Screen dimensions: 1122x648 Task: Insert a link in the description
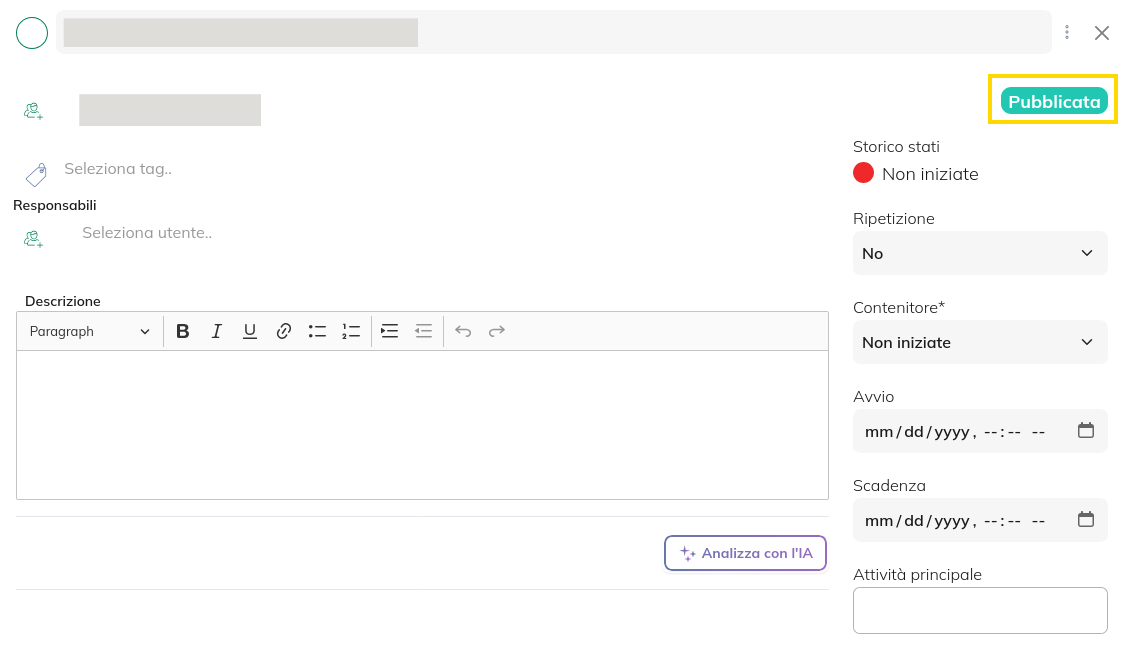284,331
